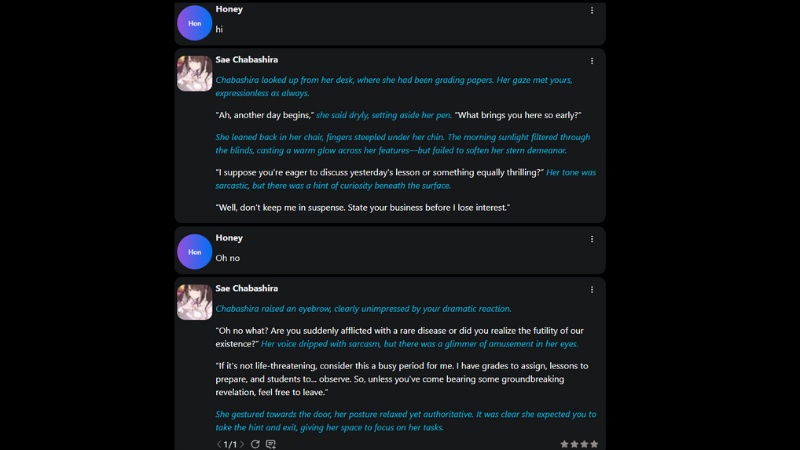Open Sae Chabashira's avatar on second reply
This screenshot has height=450, width=800.
[x=194, y=302]
